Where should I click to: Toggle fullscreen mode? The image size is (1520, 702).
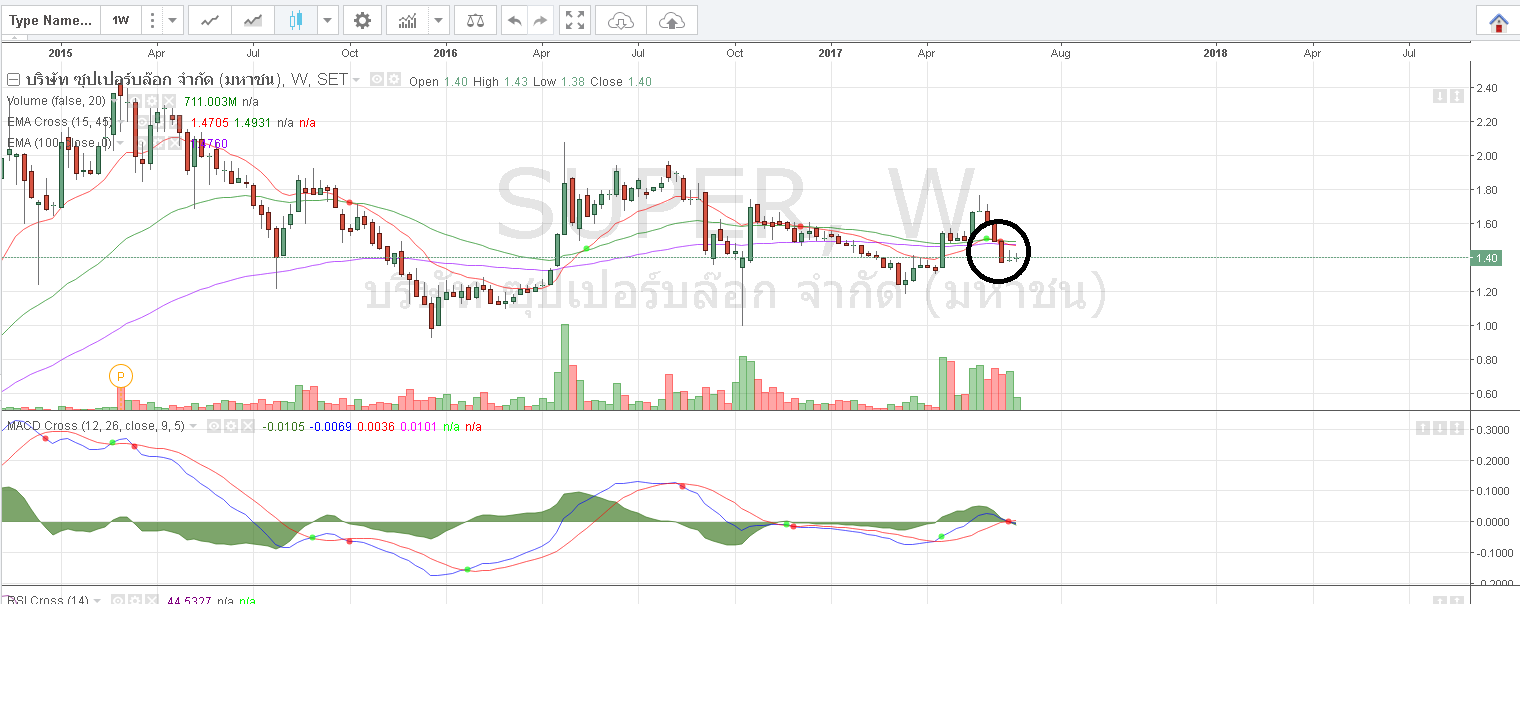click(574, 20)
